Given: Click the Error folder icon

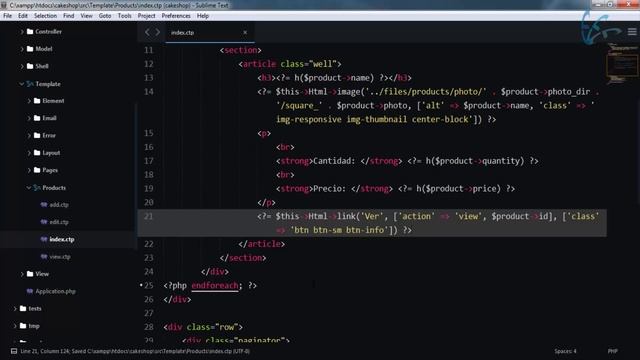Looking at the screenshot, I should (x=37, y=135).
